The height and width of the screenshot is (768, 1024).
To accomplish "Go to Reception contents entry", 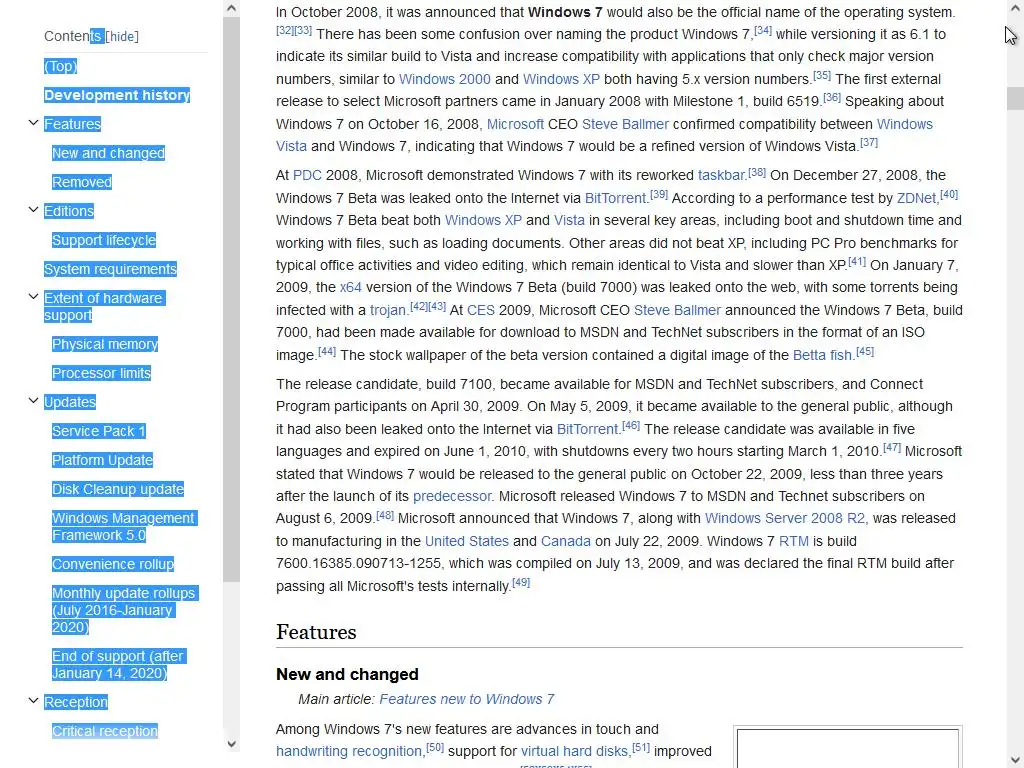I will coord(76,702).
